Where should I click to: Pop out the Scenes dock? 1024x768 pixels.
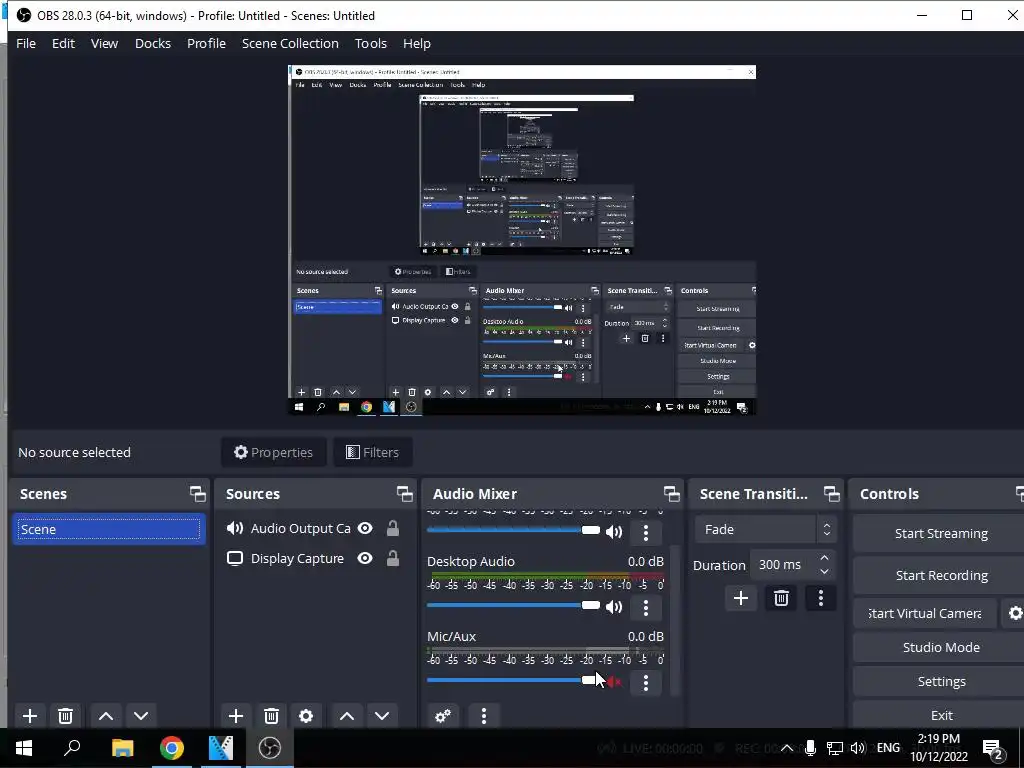pos(197,494)
